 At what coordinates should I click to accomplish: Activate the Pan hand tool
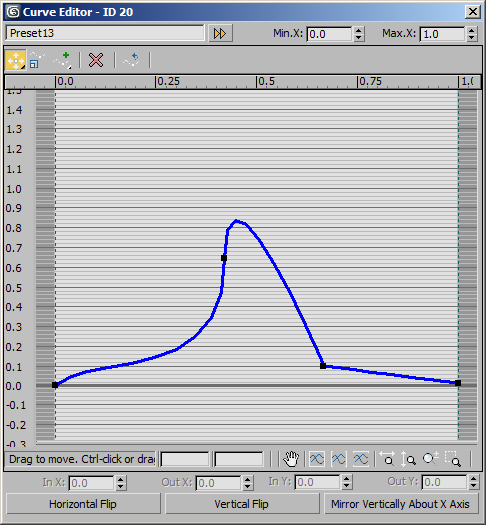pos(291,458)
